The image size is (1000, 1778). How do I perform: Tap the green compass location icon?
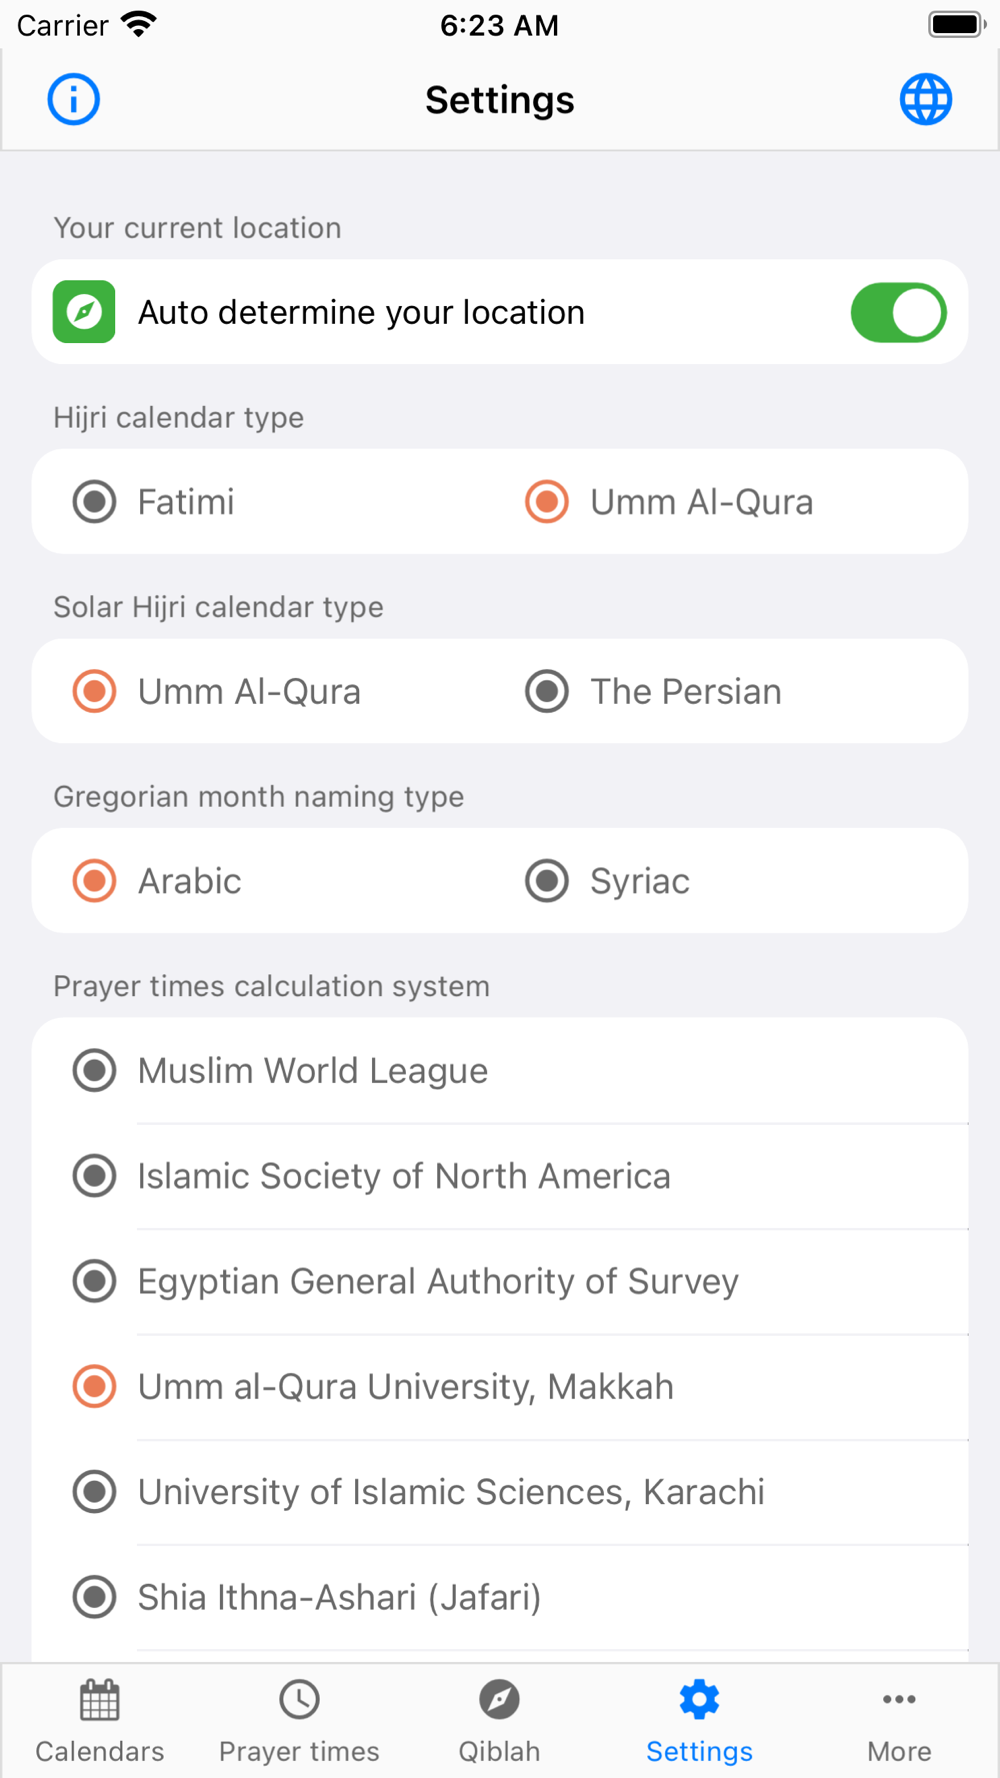coord(84,312)
